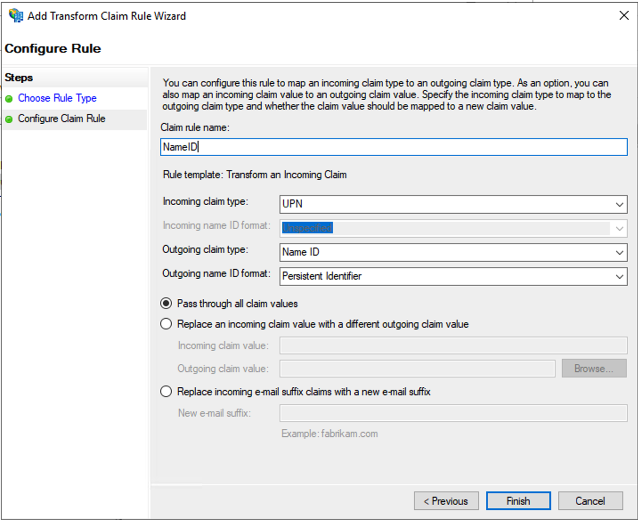
Task: Select Pass through all claim values
Action: coord(166,303)
